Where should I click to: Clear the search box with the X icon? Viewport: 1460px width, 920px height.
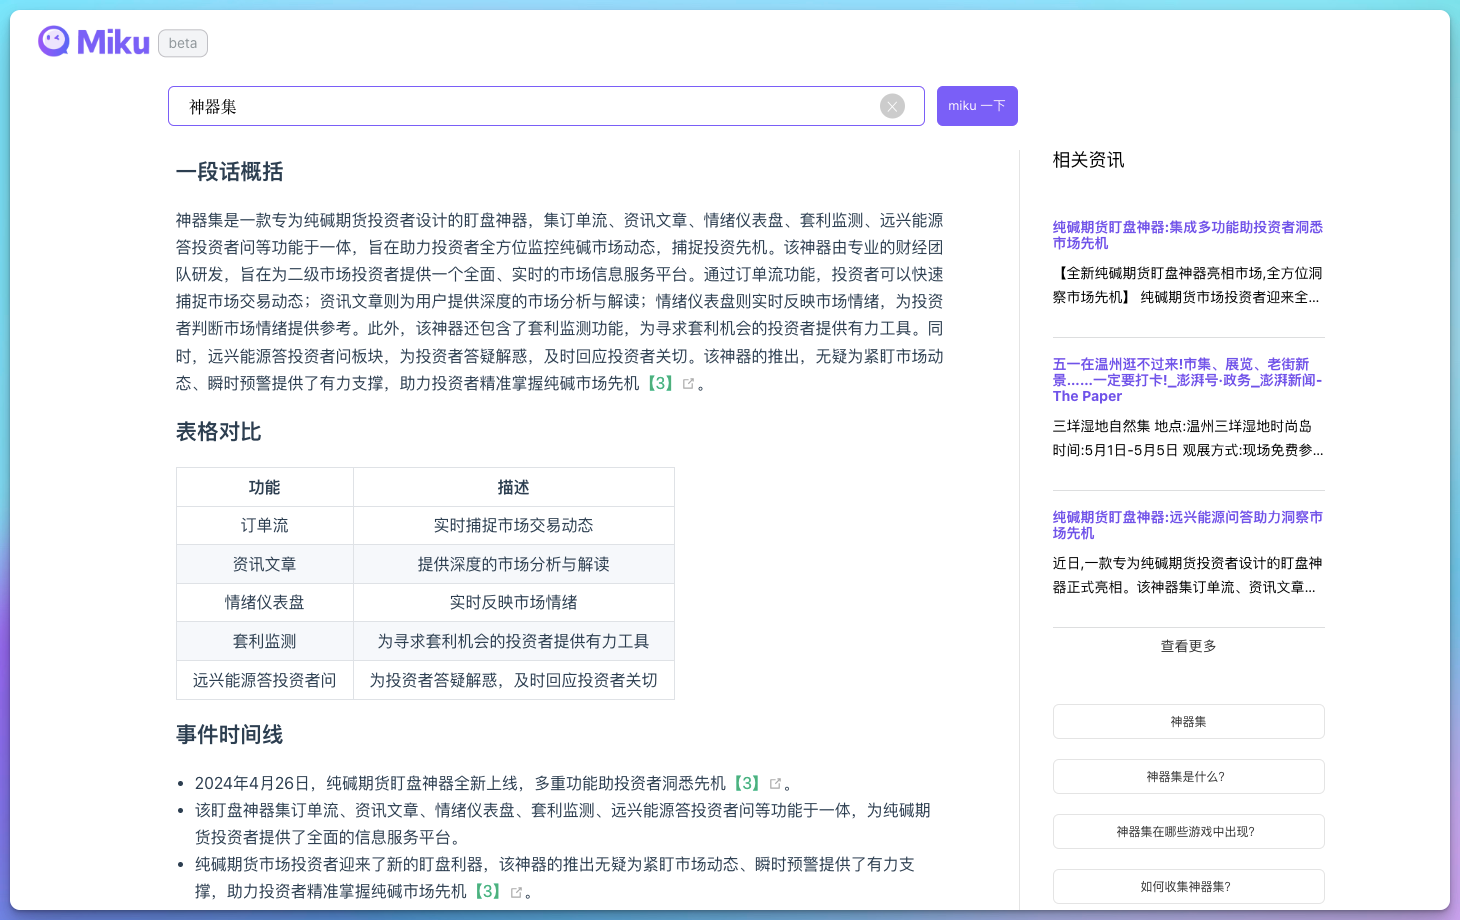[892, 106]
